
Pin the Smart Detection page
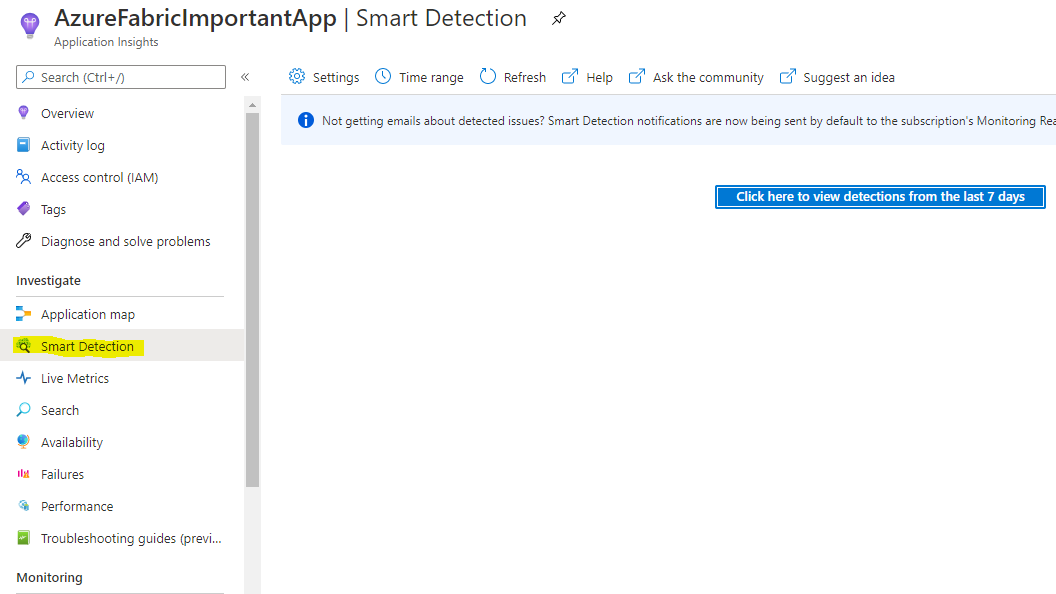(558, 17)
